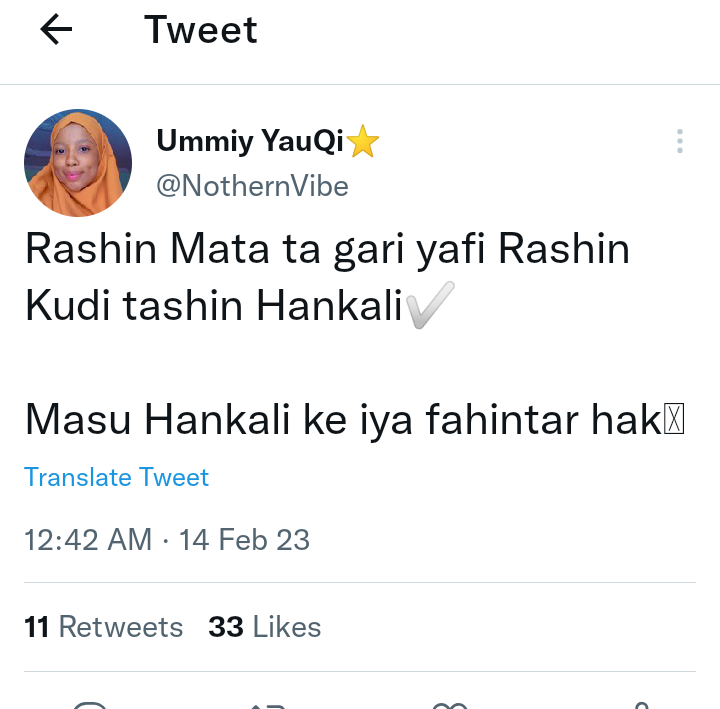720x709 pixels.
Task: Tap the display name Ummiy YauQi
Action: pyautogui.click(x=250, y=142)
